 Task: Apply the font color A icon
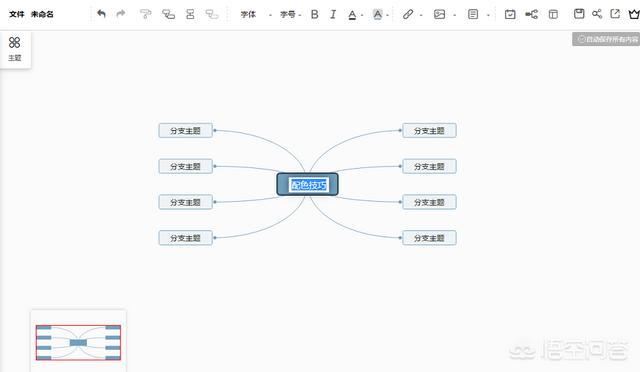pyautogui.click(x=352, y=15)
